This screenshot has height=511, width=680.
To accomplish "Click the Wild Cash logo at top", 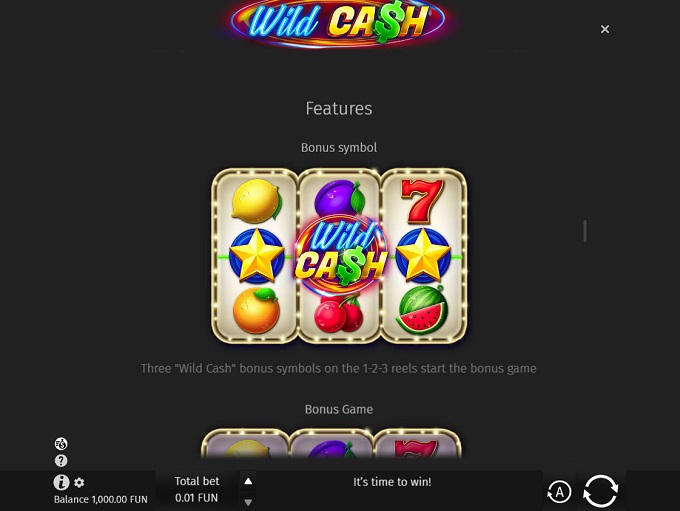I will [x=338, y=23].
